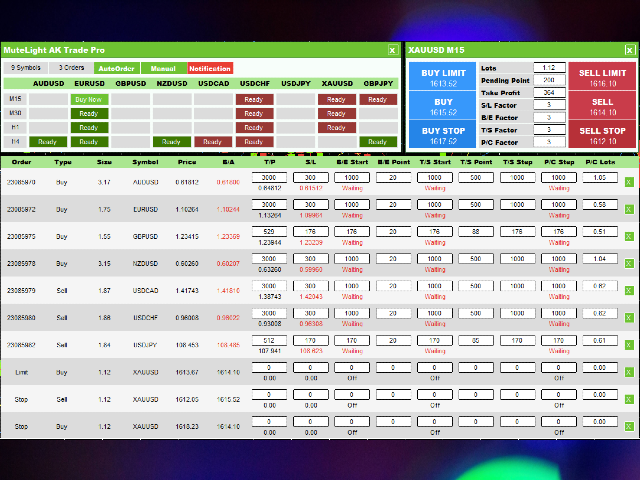This screenshot has height=480, width=640.
Task: Click SELL LIMIT 1616.10 button
Action: [x=602, y=76]
